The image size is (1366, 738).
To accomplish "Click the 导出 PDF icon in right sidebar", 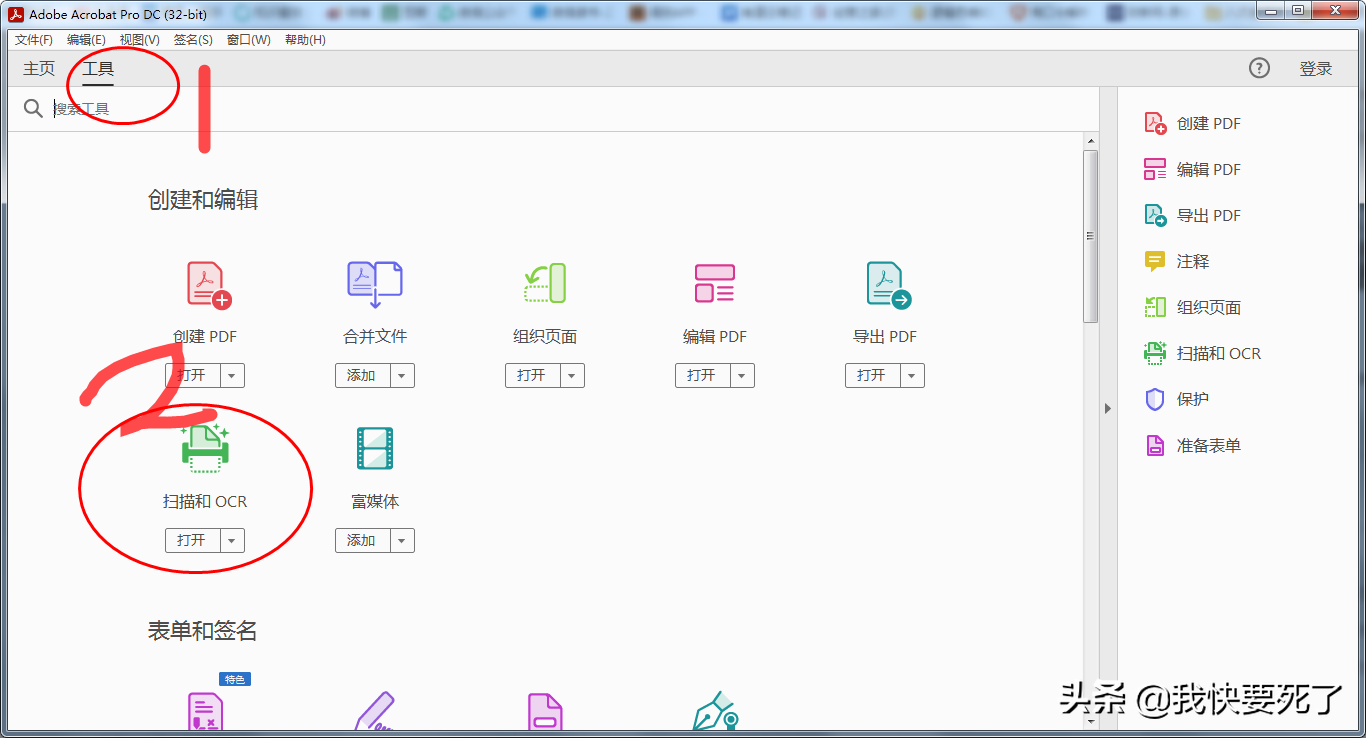I will point(1155,215).
